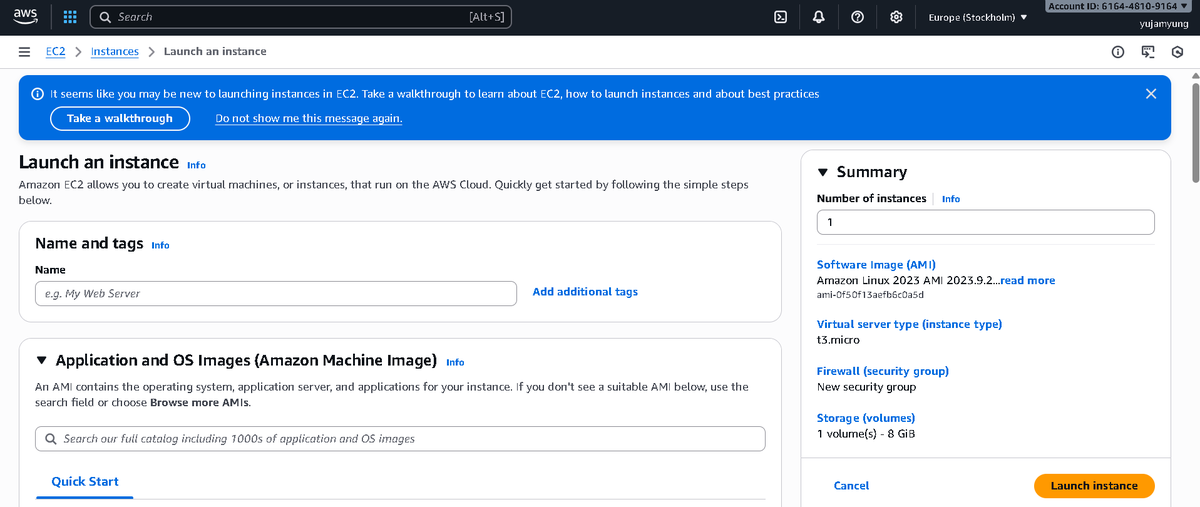This screenshot has width=1200, height=507.
Task: Focus the instance Name field
Action: [x=276, y=293]
